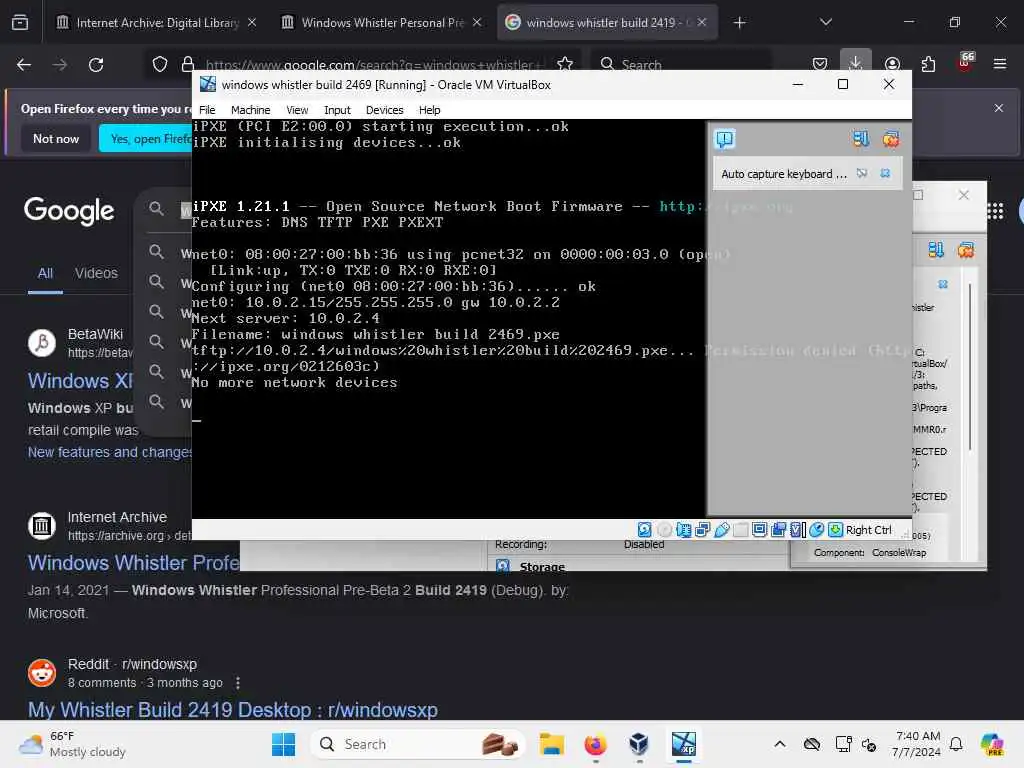Open the Google apps grid

(x=995, y=211)
